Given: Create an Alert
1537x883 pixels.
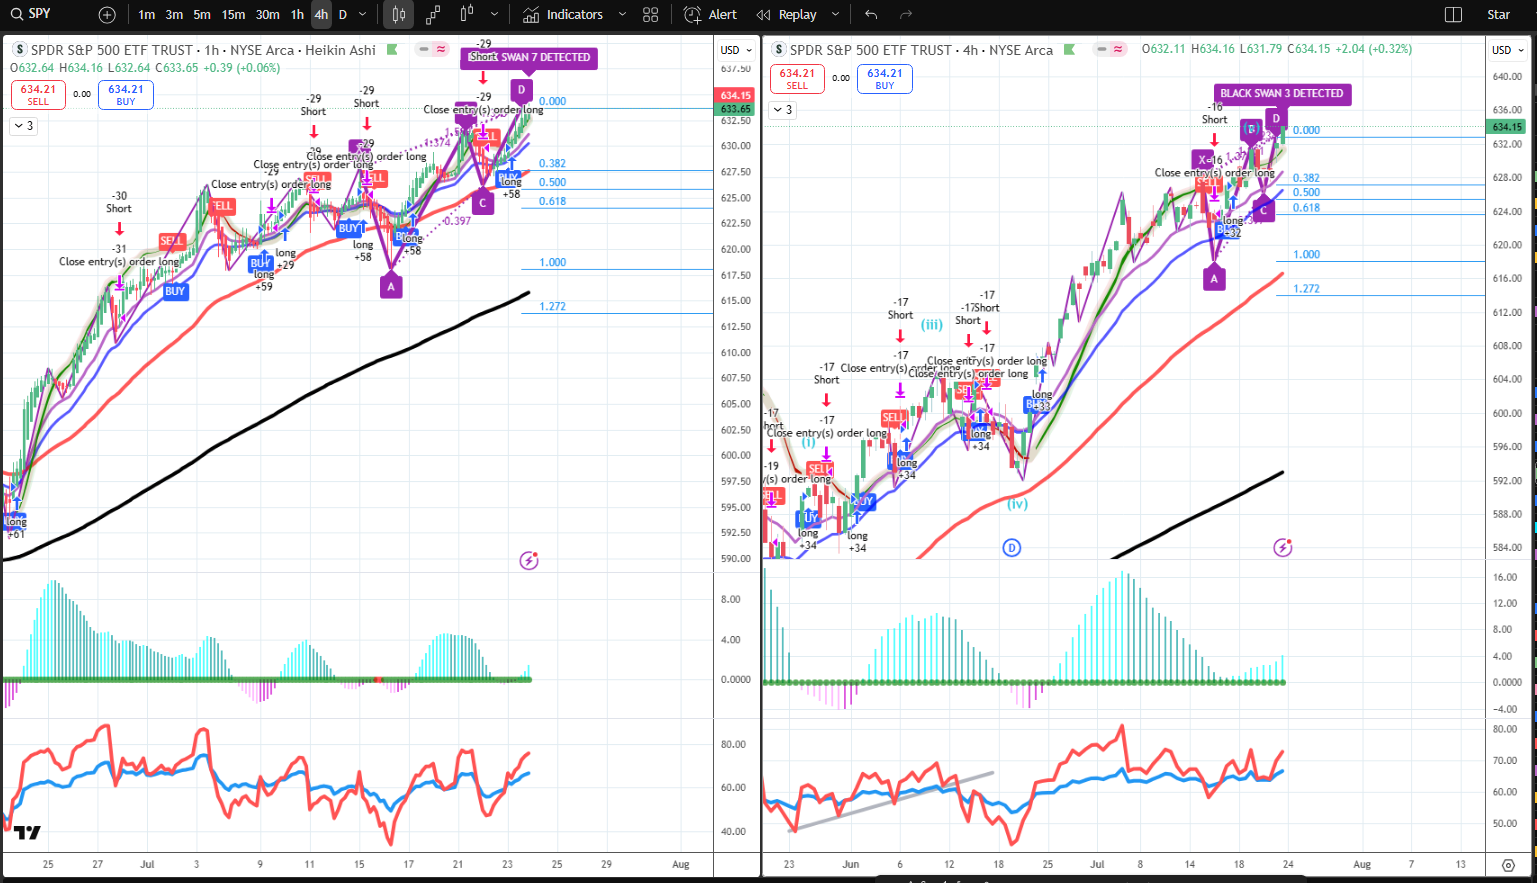Looking at the screenshot, I should point(710,15).
